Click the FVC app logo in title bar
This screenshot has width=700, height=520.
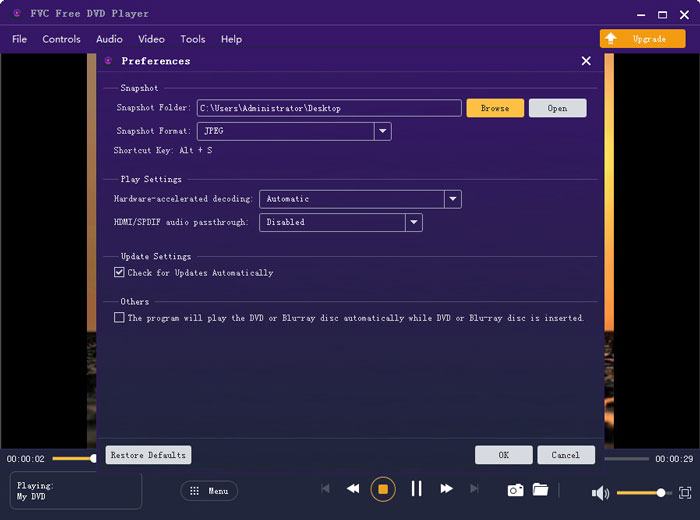(17, 13)
